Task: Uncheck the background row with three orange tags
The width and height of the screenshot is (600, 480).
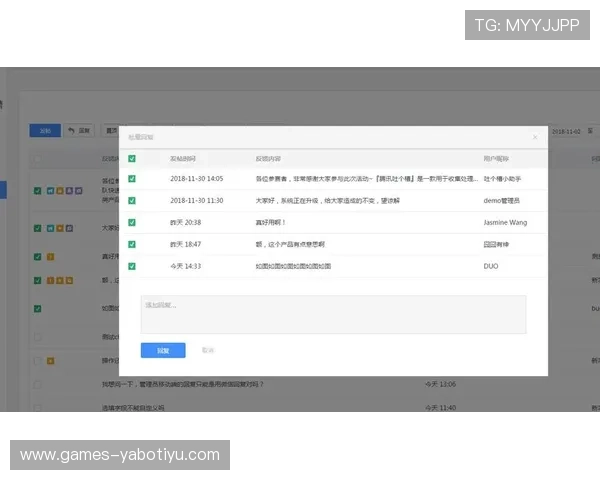Action: 38,280
